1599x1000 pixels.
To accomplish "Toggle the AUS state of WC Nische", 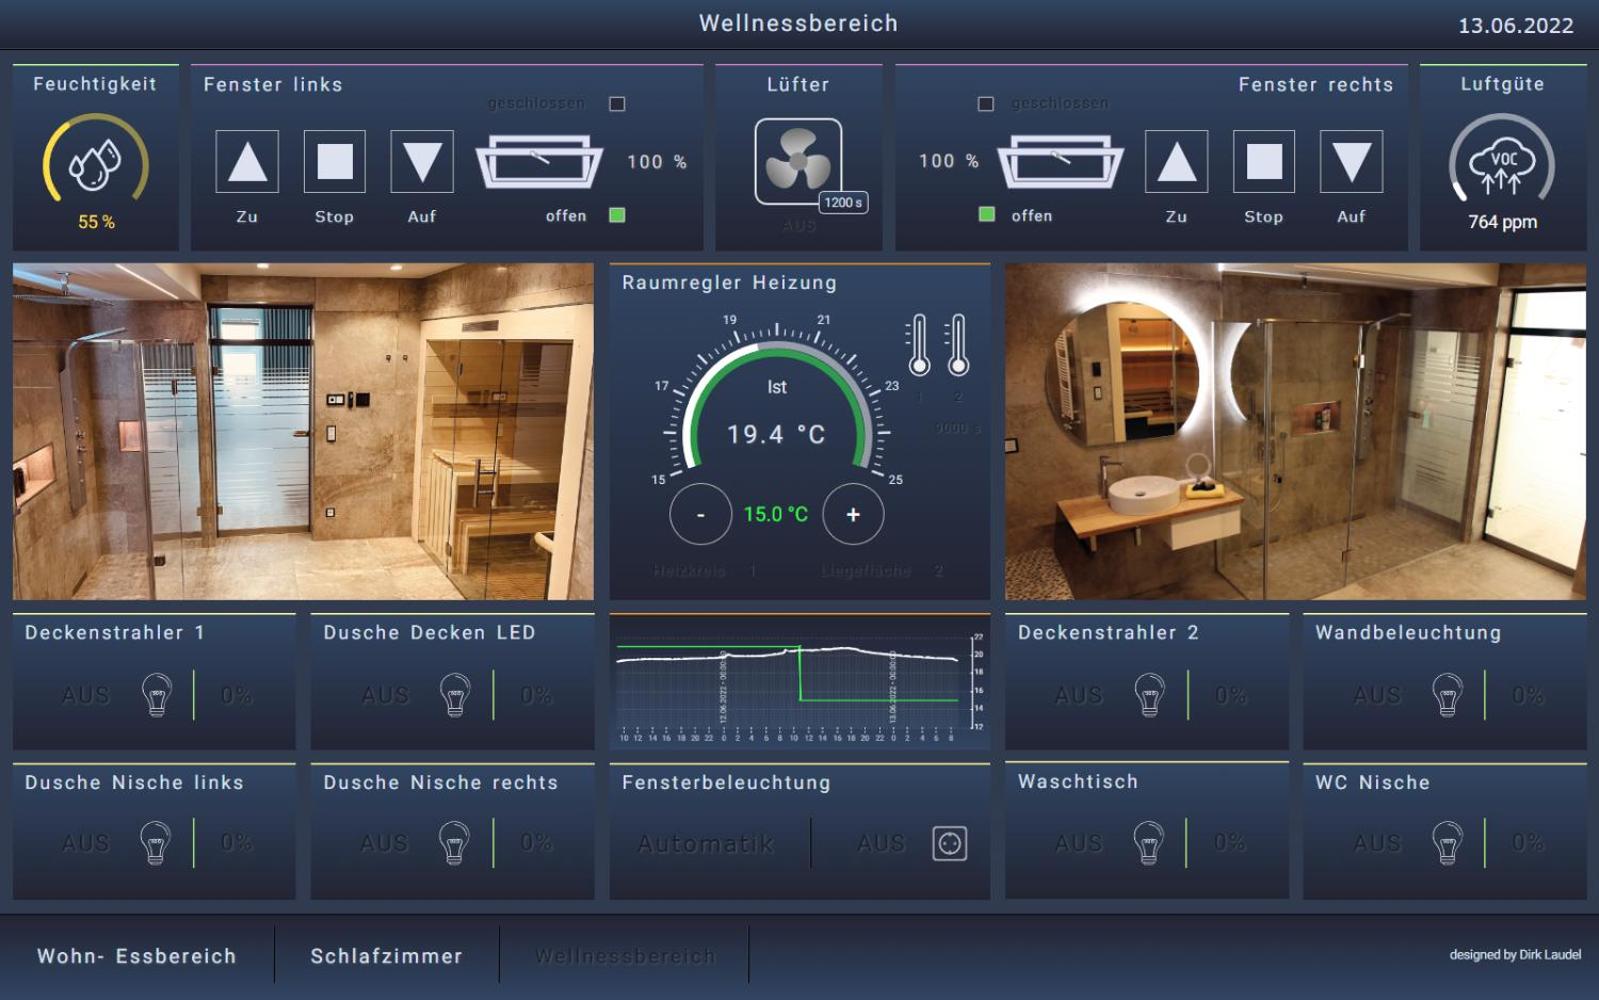I will coord(1377,843).
